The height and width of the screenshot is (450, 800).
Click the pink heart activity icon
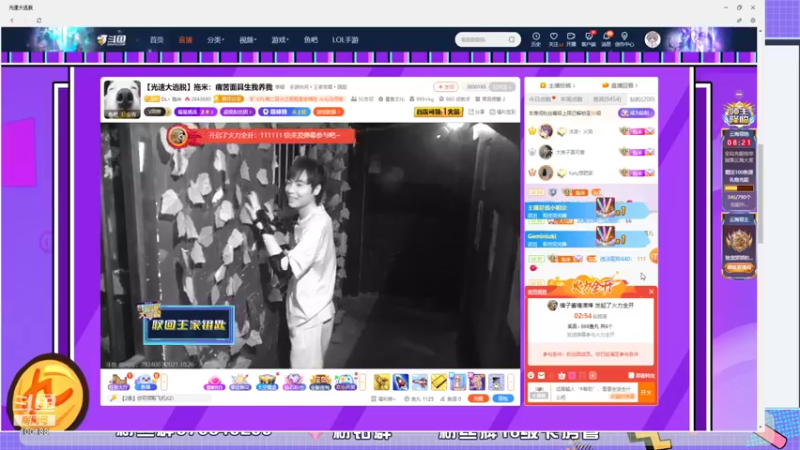click(x=214, y=382)
